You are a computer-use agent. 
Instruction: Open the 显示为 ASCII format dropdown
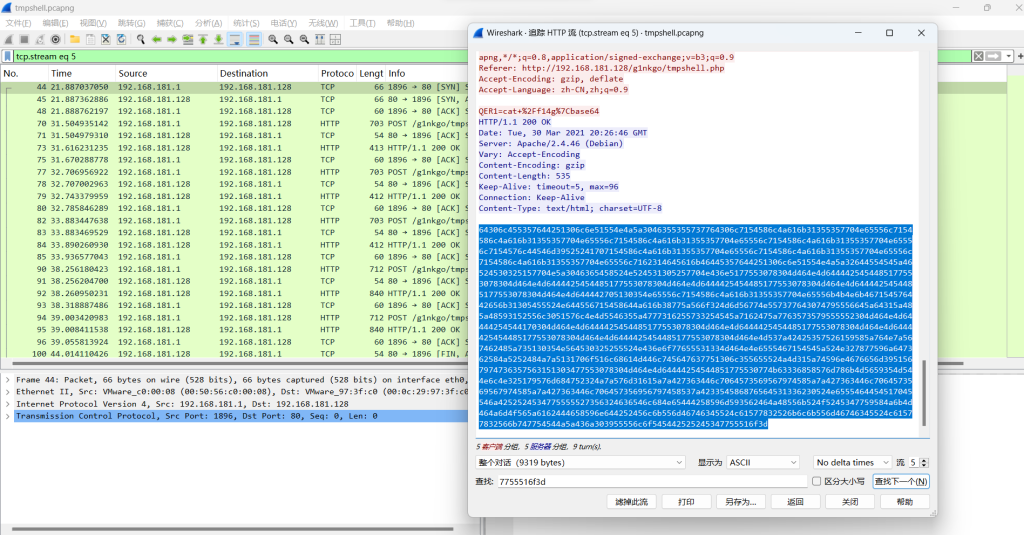[762, 463]
